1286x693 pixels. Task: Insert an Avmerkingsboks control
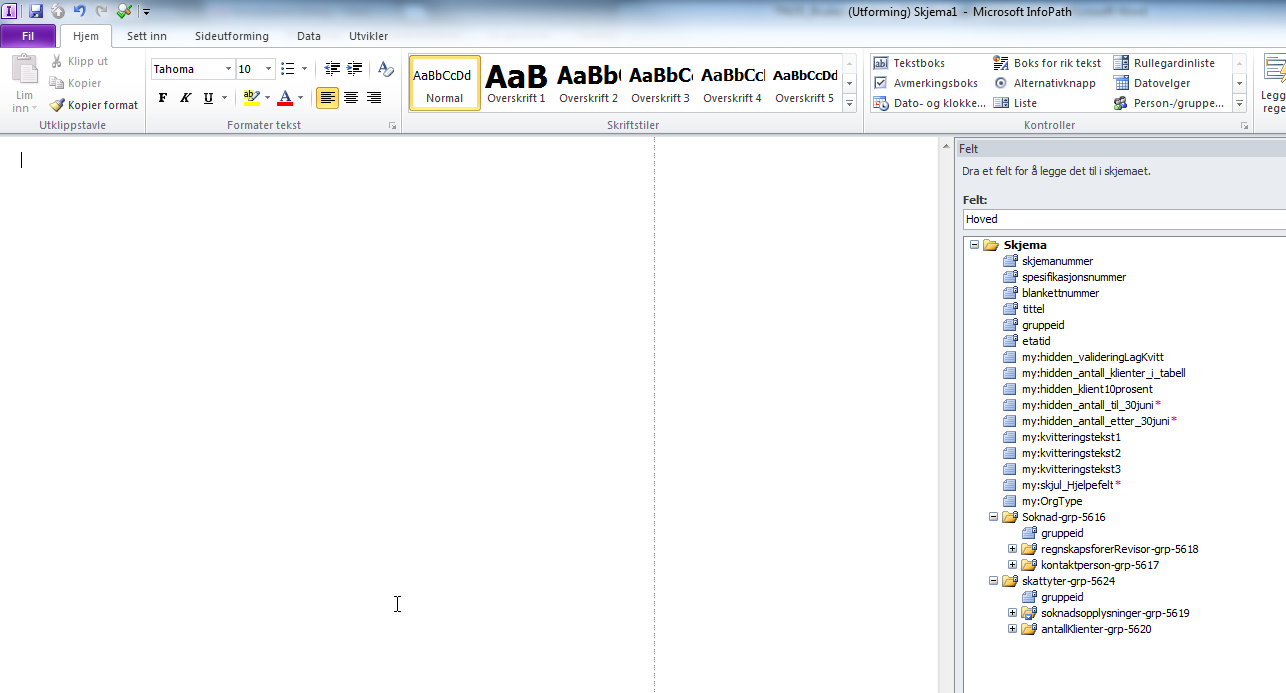point(926,83)
